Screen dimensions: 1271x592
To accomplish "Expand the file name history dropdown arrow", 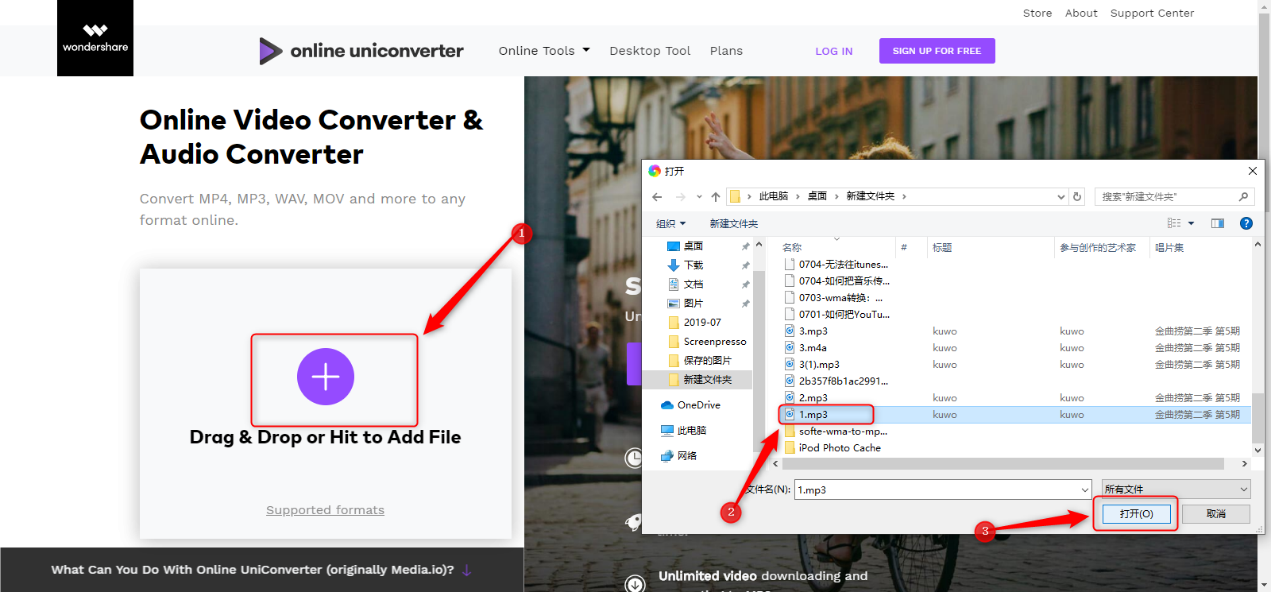I will [1084, 489].
